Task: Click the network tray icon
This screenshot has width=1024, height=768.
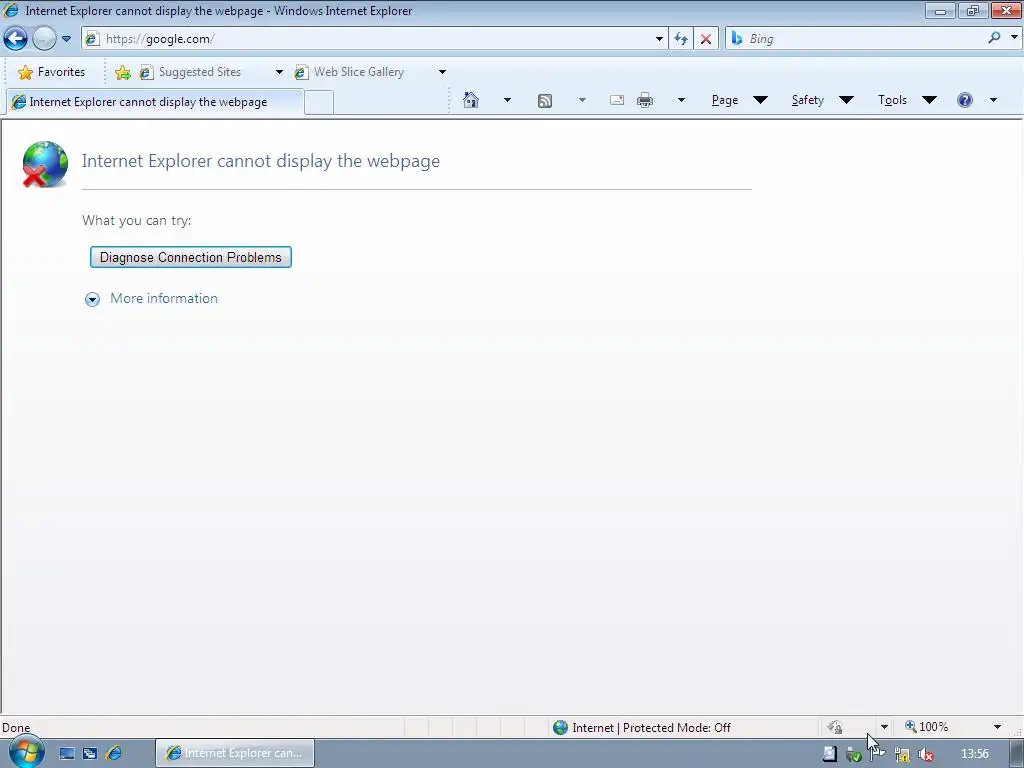Action: pos(902,754)
